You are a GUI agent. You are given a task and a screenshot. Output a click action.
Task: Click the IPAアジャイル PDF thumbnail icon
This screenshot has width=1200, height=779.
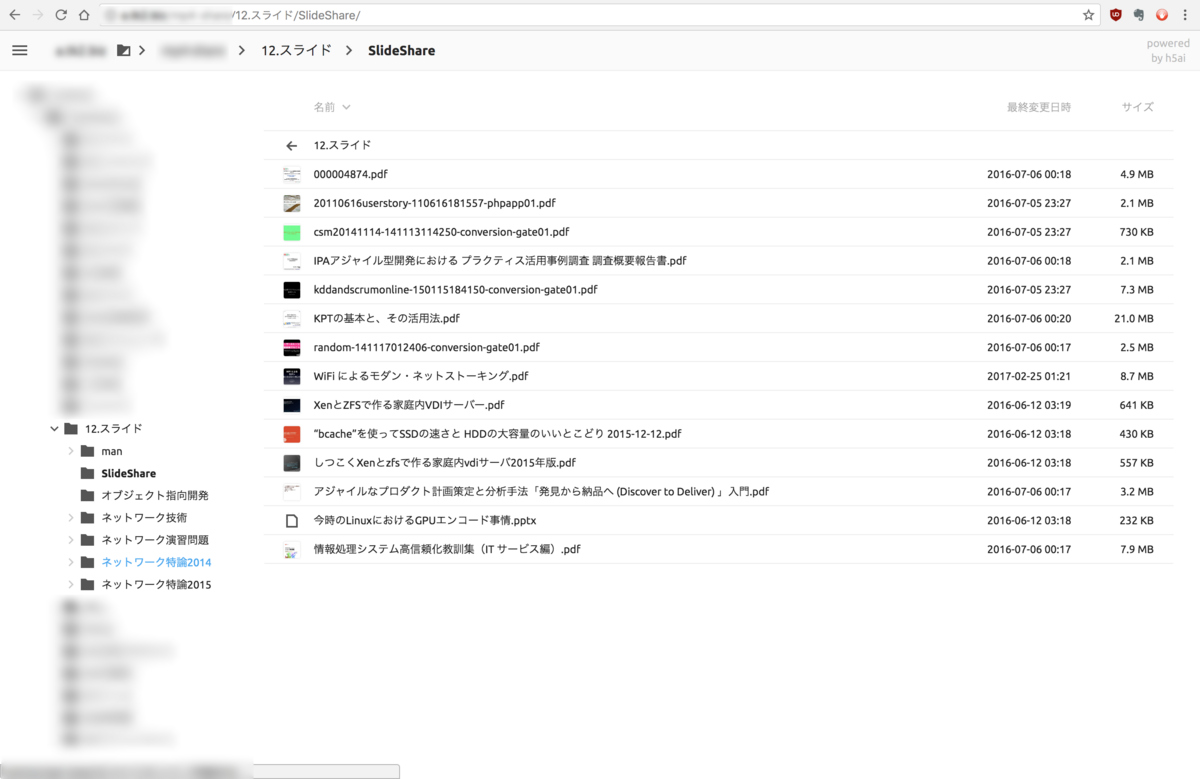pos(291,261)
